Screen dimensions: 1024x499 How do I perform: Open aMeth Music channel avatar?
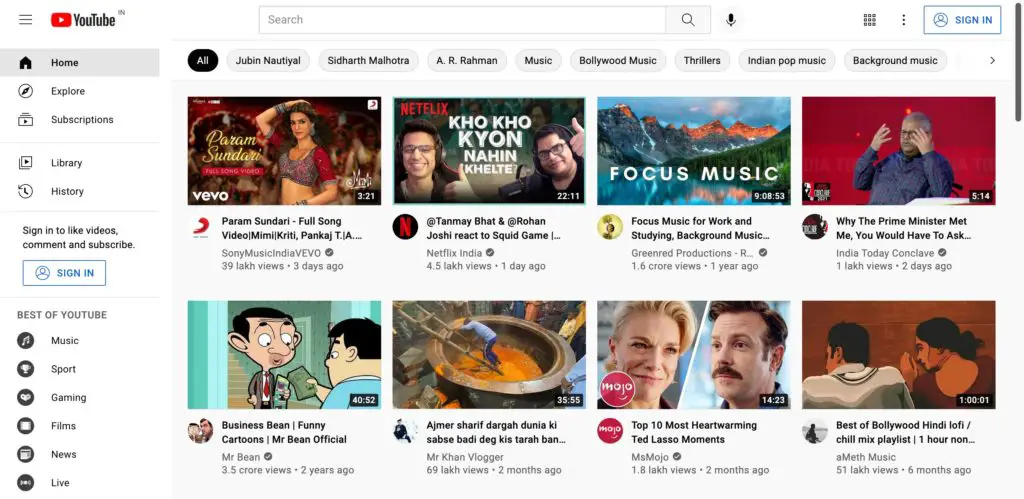click(x=815, y=430)
